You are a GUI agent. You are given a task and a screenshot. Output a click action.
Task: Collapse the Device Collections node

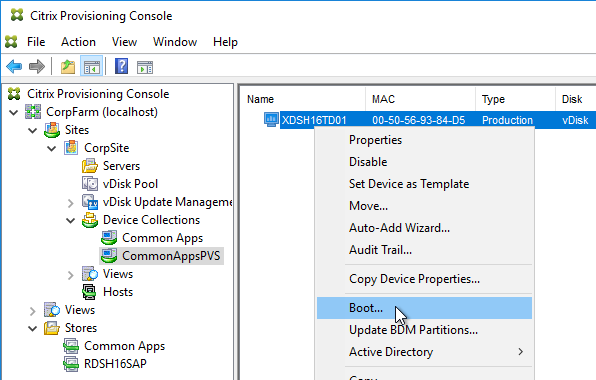(70, 220)
